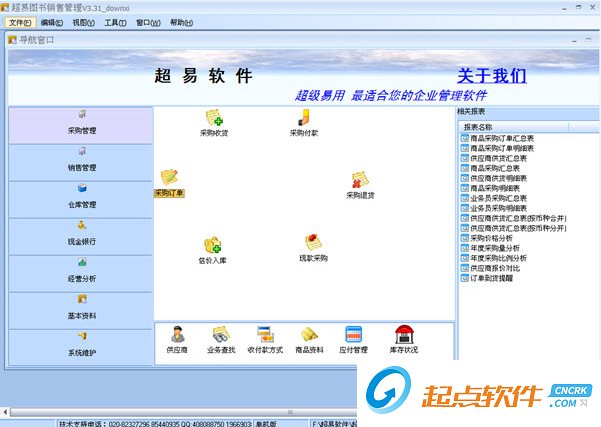Open report 采购价格分析
The height and width of the screenshot is (427, 601).
click(487, 238)
